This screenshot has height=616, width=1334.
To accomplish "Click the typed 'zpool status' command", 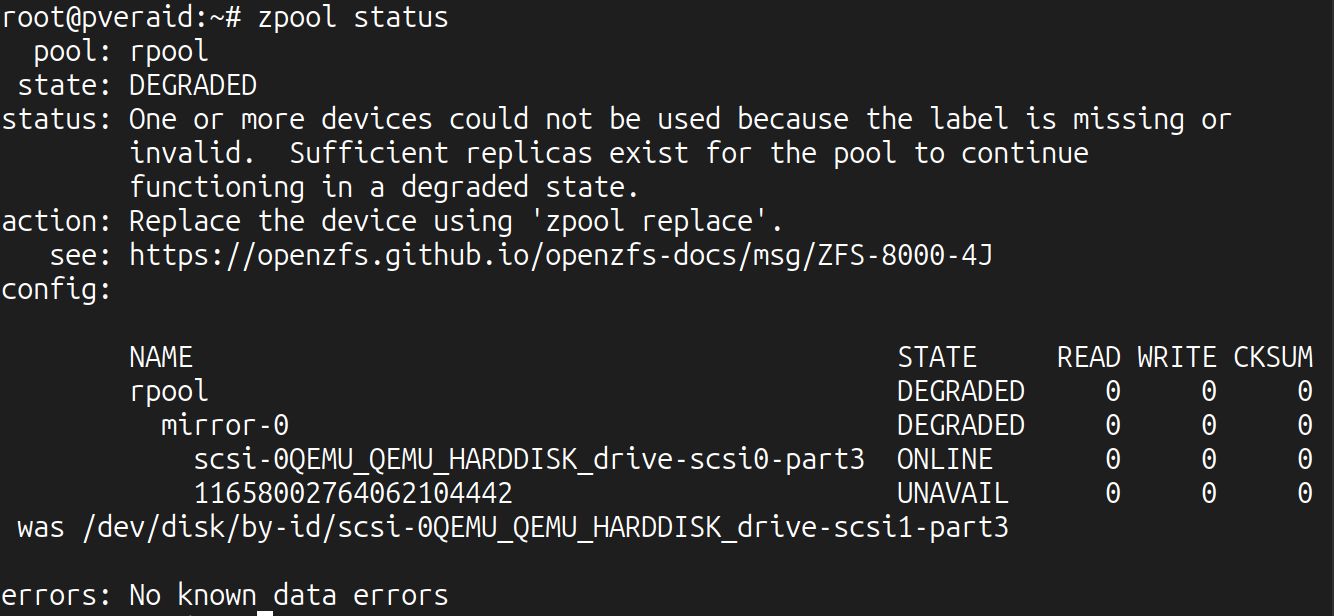I will pyautogui.click(x=353, y=18).
